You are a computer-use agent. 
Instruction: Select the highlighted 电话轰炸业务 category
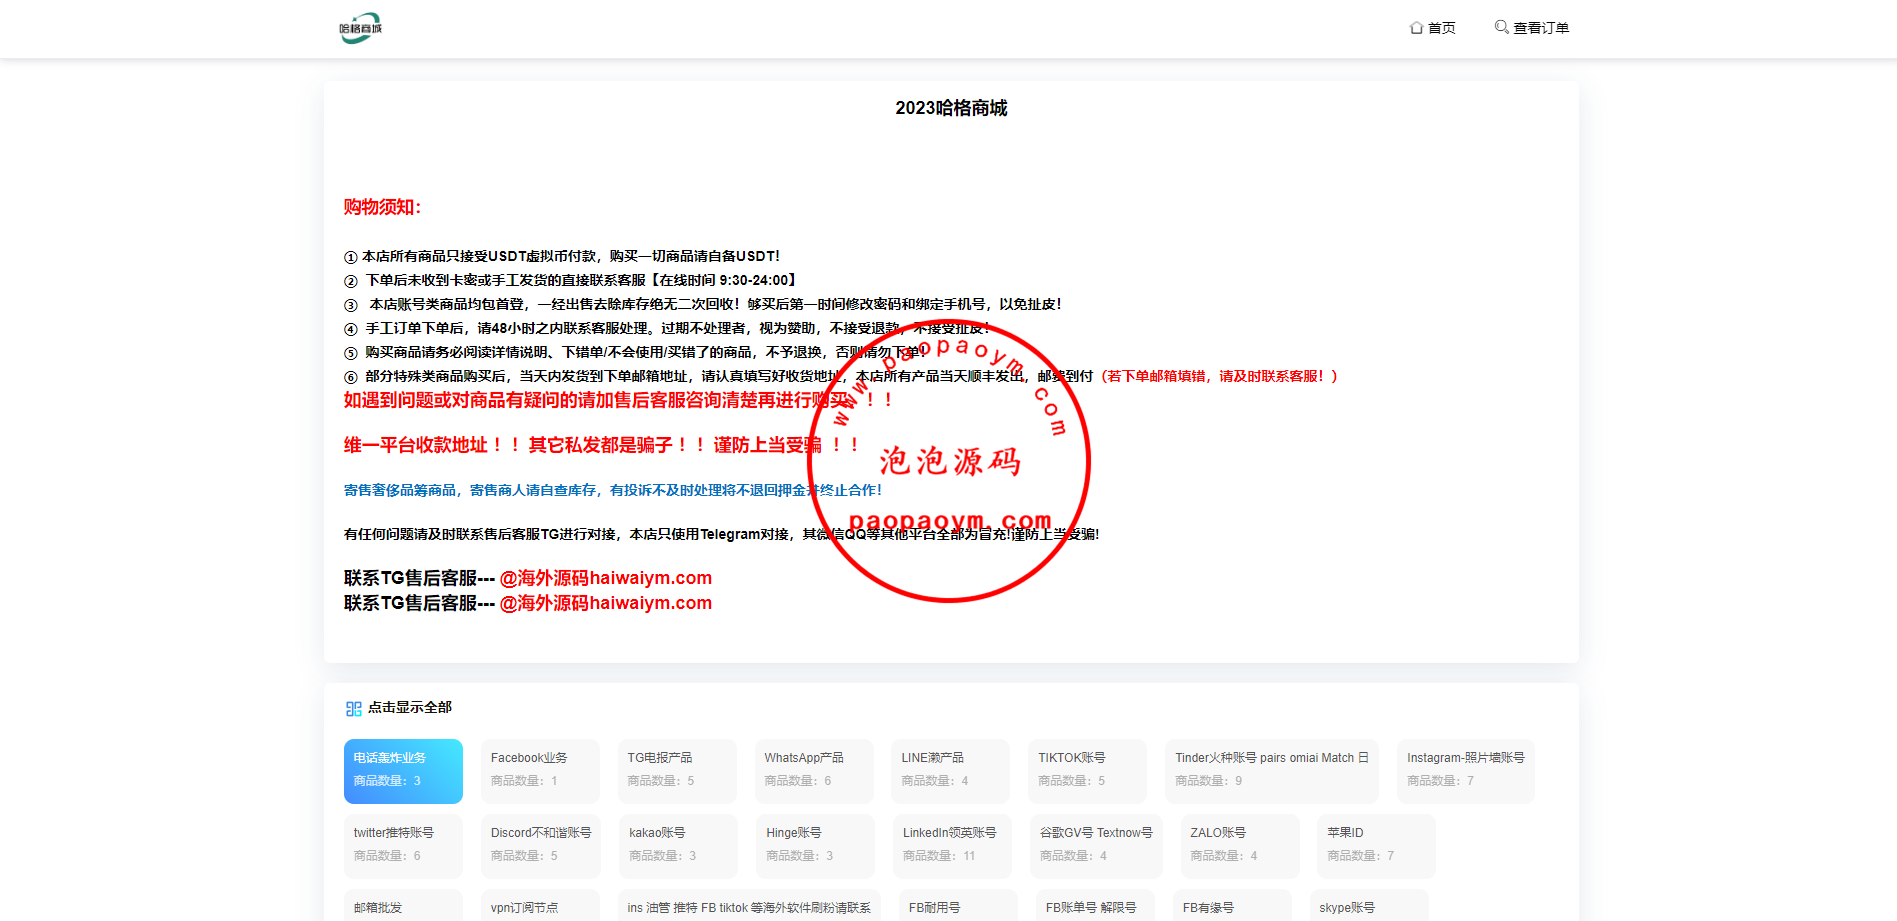pyautogui.click(x=403, y=770)
